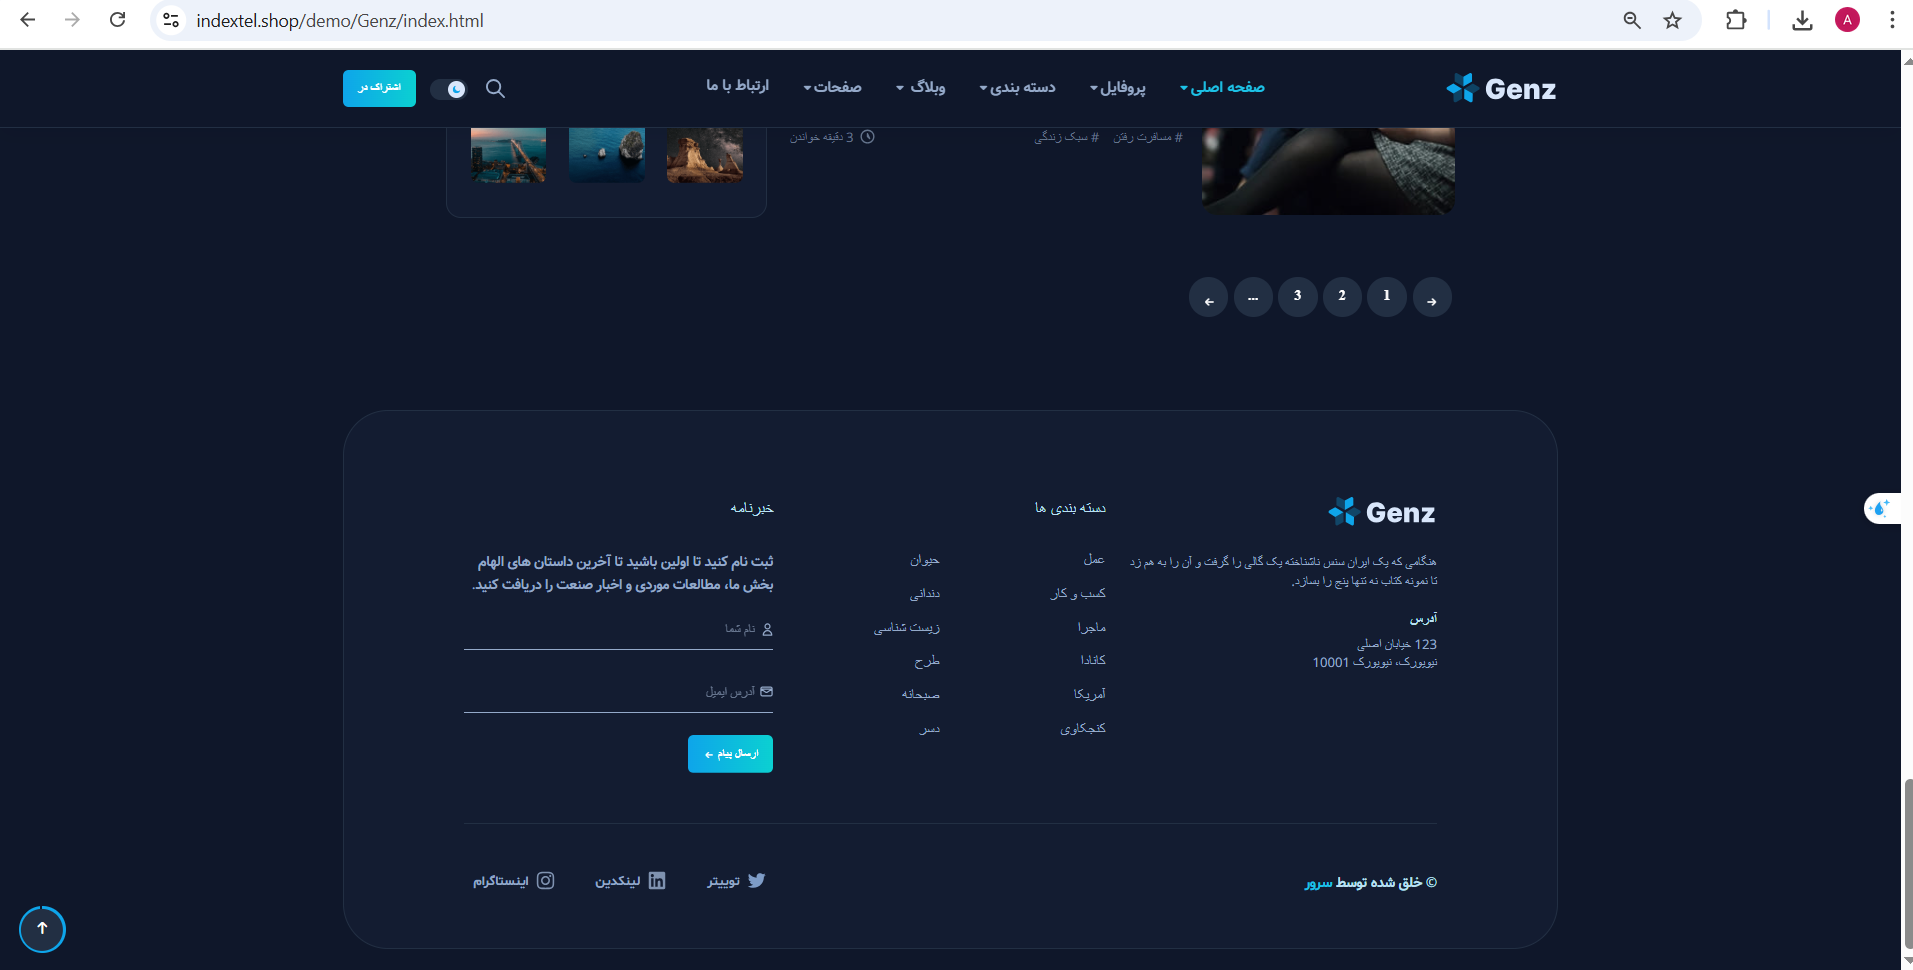This screenshot has width=1913, height=970.
Task: Open the LinkedIn icon link
Action: tap(657, 881)
